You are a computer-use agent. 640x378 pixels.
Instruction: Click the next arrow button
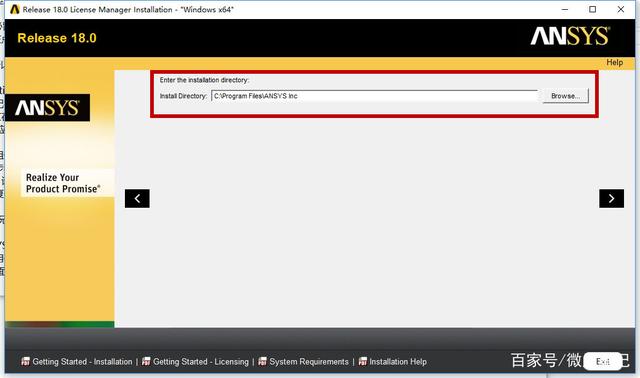611,198
